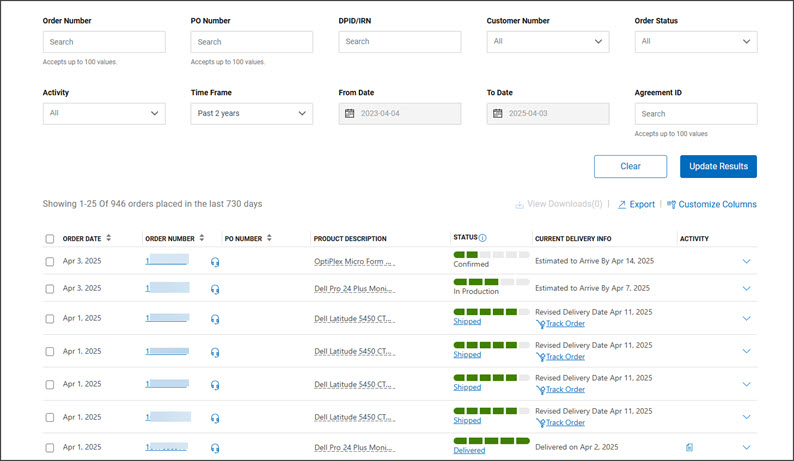This screenshot has height=461, width=794.
Task: Click Export link above the table
Action: coord(636,204)
